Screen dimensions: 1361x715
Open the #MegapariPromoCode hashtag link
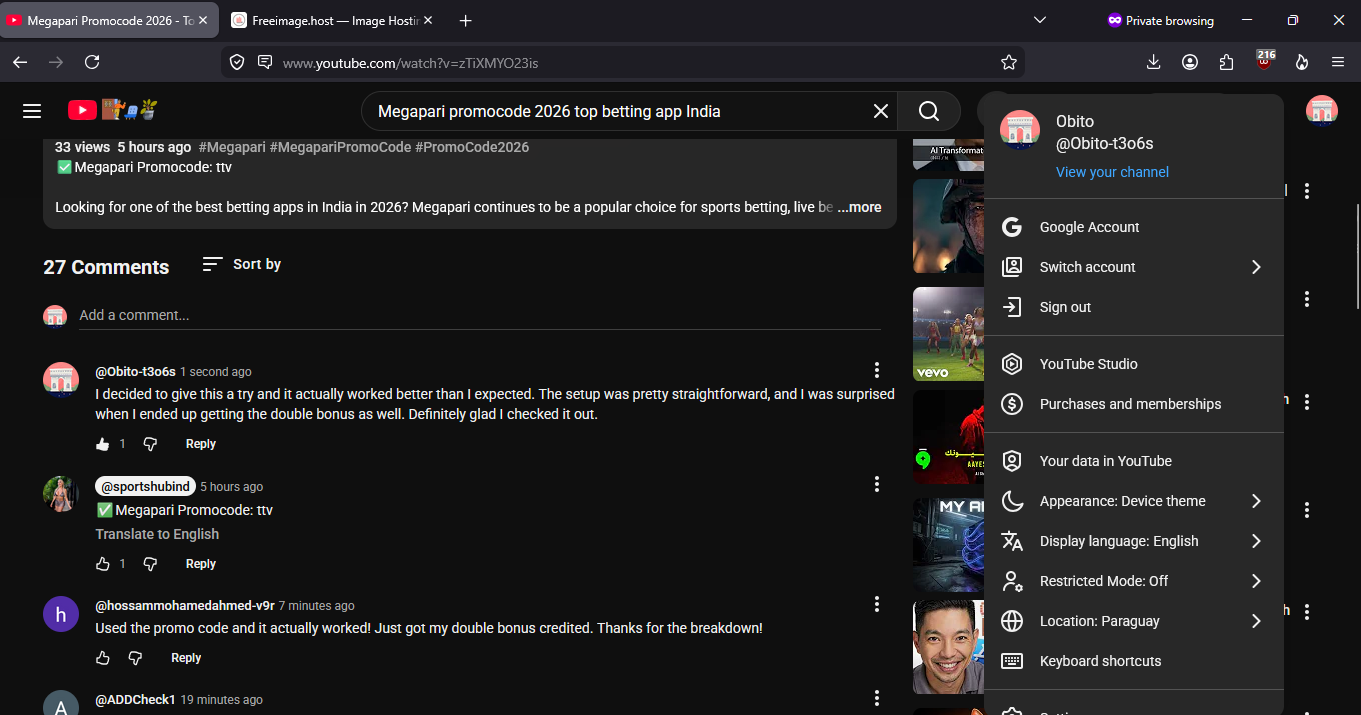(x=340, y=147)
